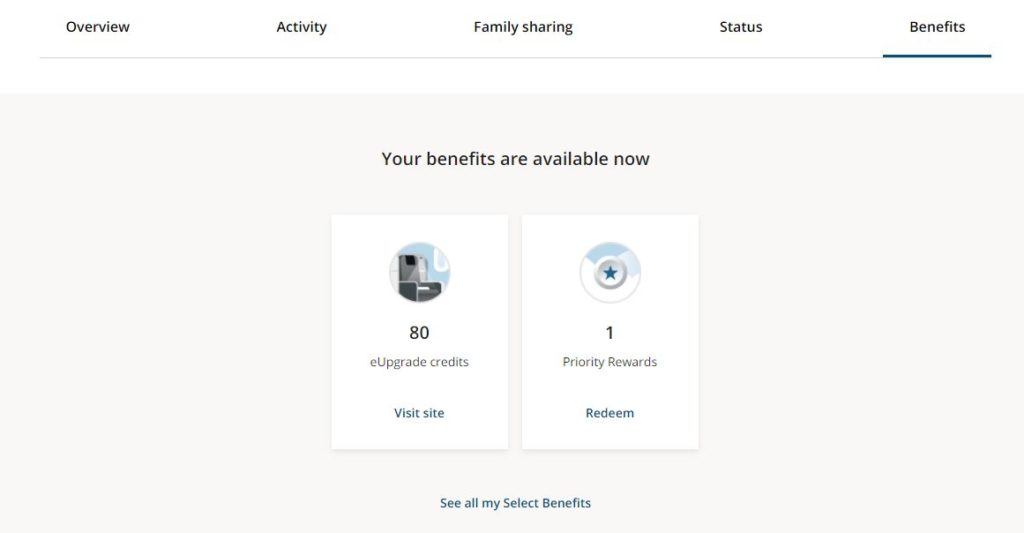This screenshot has width=1024, height=533.
Task: Click the Priority Rewards count of 1
Action: (x=610, y=332)
